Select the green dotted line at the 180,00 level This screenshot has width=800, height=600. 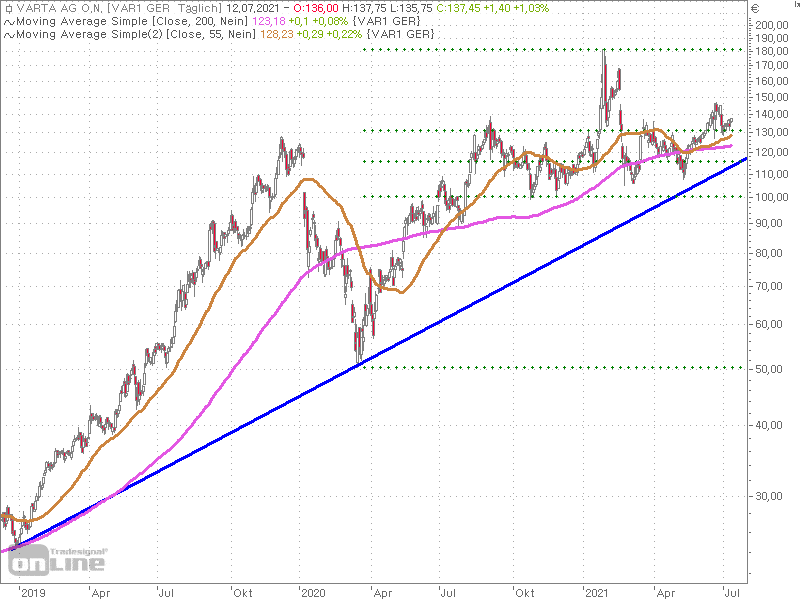coord(551,49)
